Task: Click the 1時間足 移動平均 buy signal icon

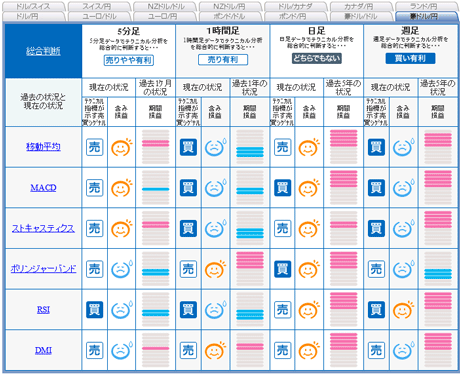Action: [188, 147]
